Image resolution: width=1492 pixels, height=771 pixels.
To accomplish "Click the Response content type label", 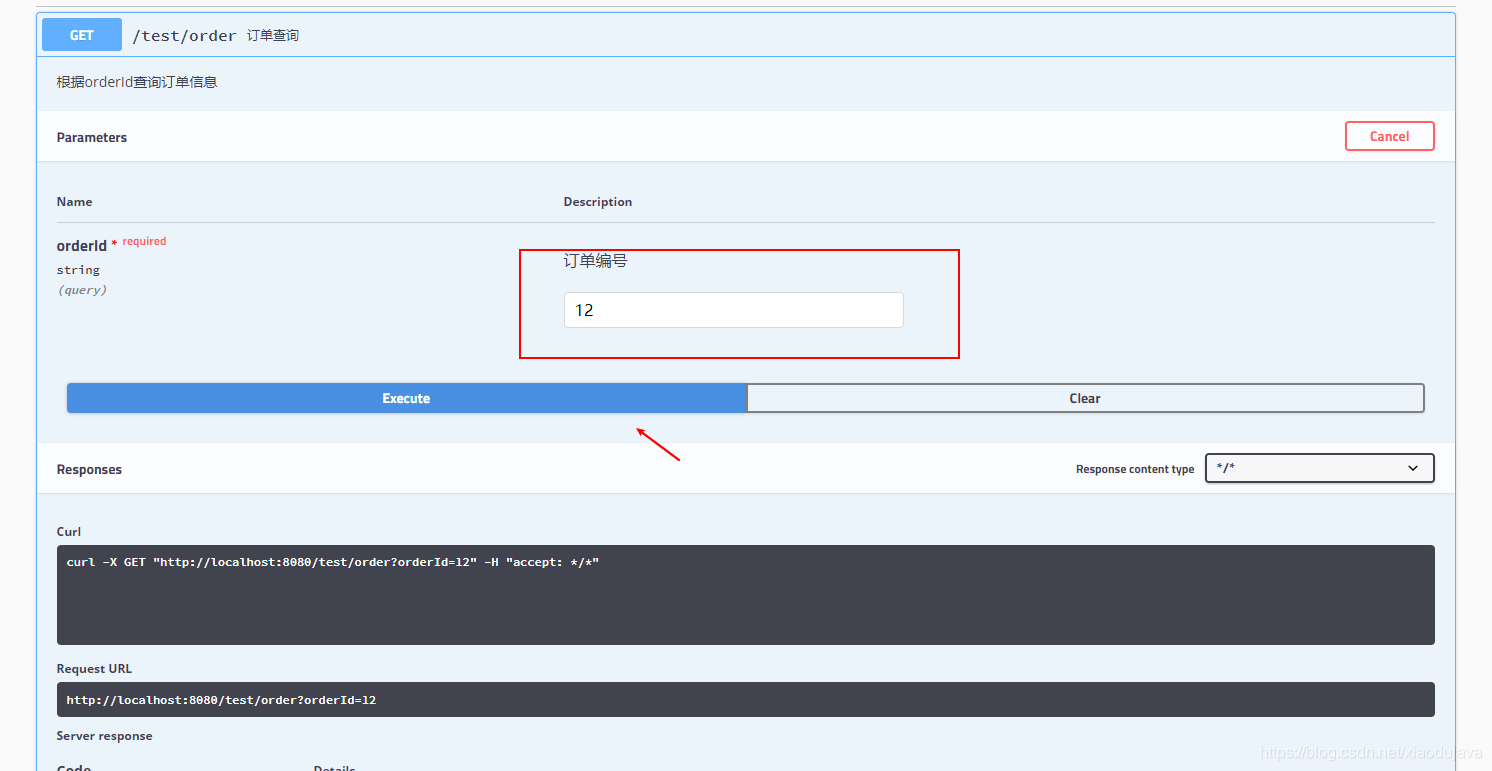I will click(x=1135, y=469).
